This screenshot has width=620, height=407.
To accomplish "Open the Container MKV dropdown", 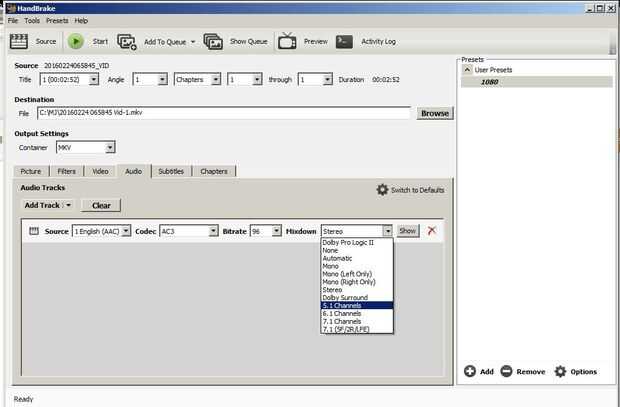I will pos(110,148).
